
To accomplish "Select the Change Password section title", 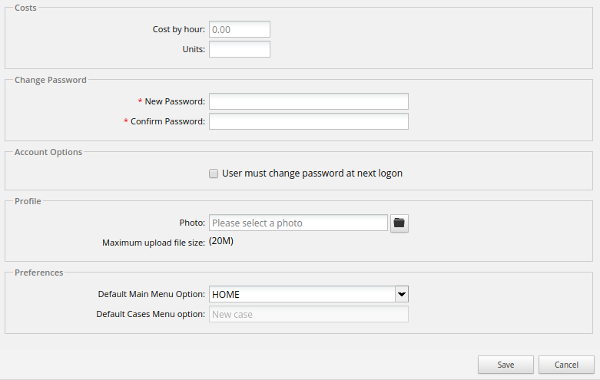I will (50, 80).
